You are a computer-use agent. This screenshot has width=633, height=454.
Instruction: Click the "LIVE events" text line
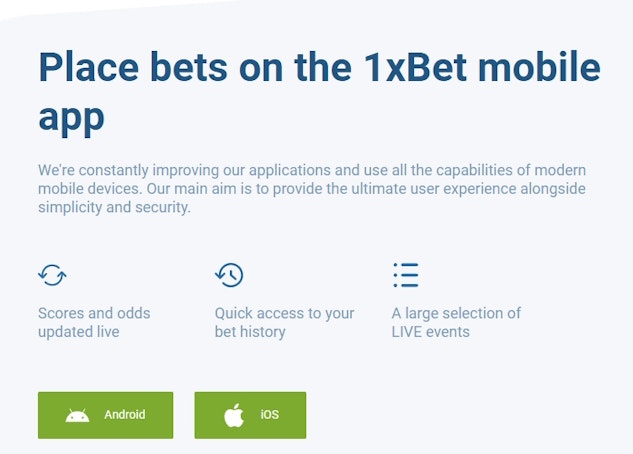pyautogui.click(x=431, y=332)
